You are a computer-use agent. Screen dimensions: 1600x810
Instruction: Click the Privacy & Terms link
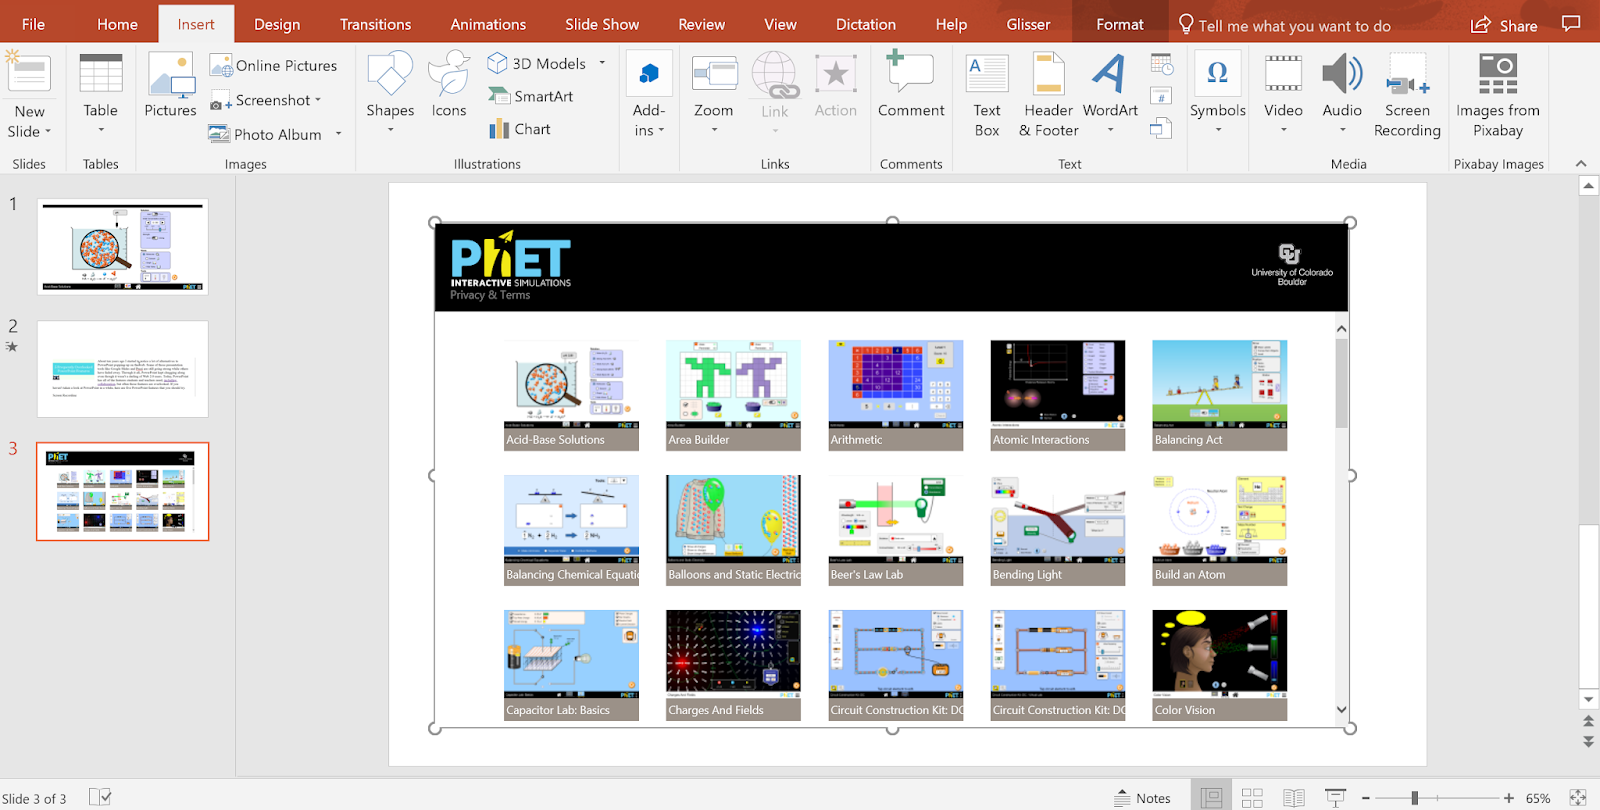point(490,295)
